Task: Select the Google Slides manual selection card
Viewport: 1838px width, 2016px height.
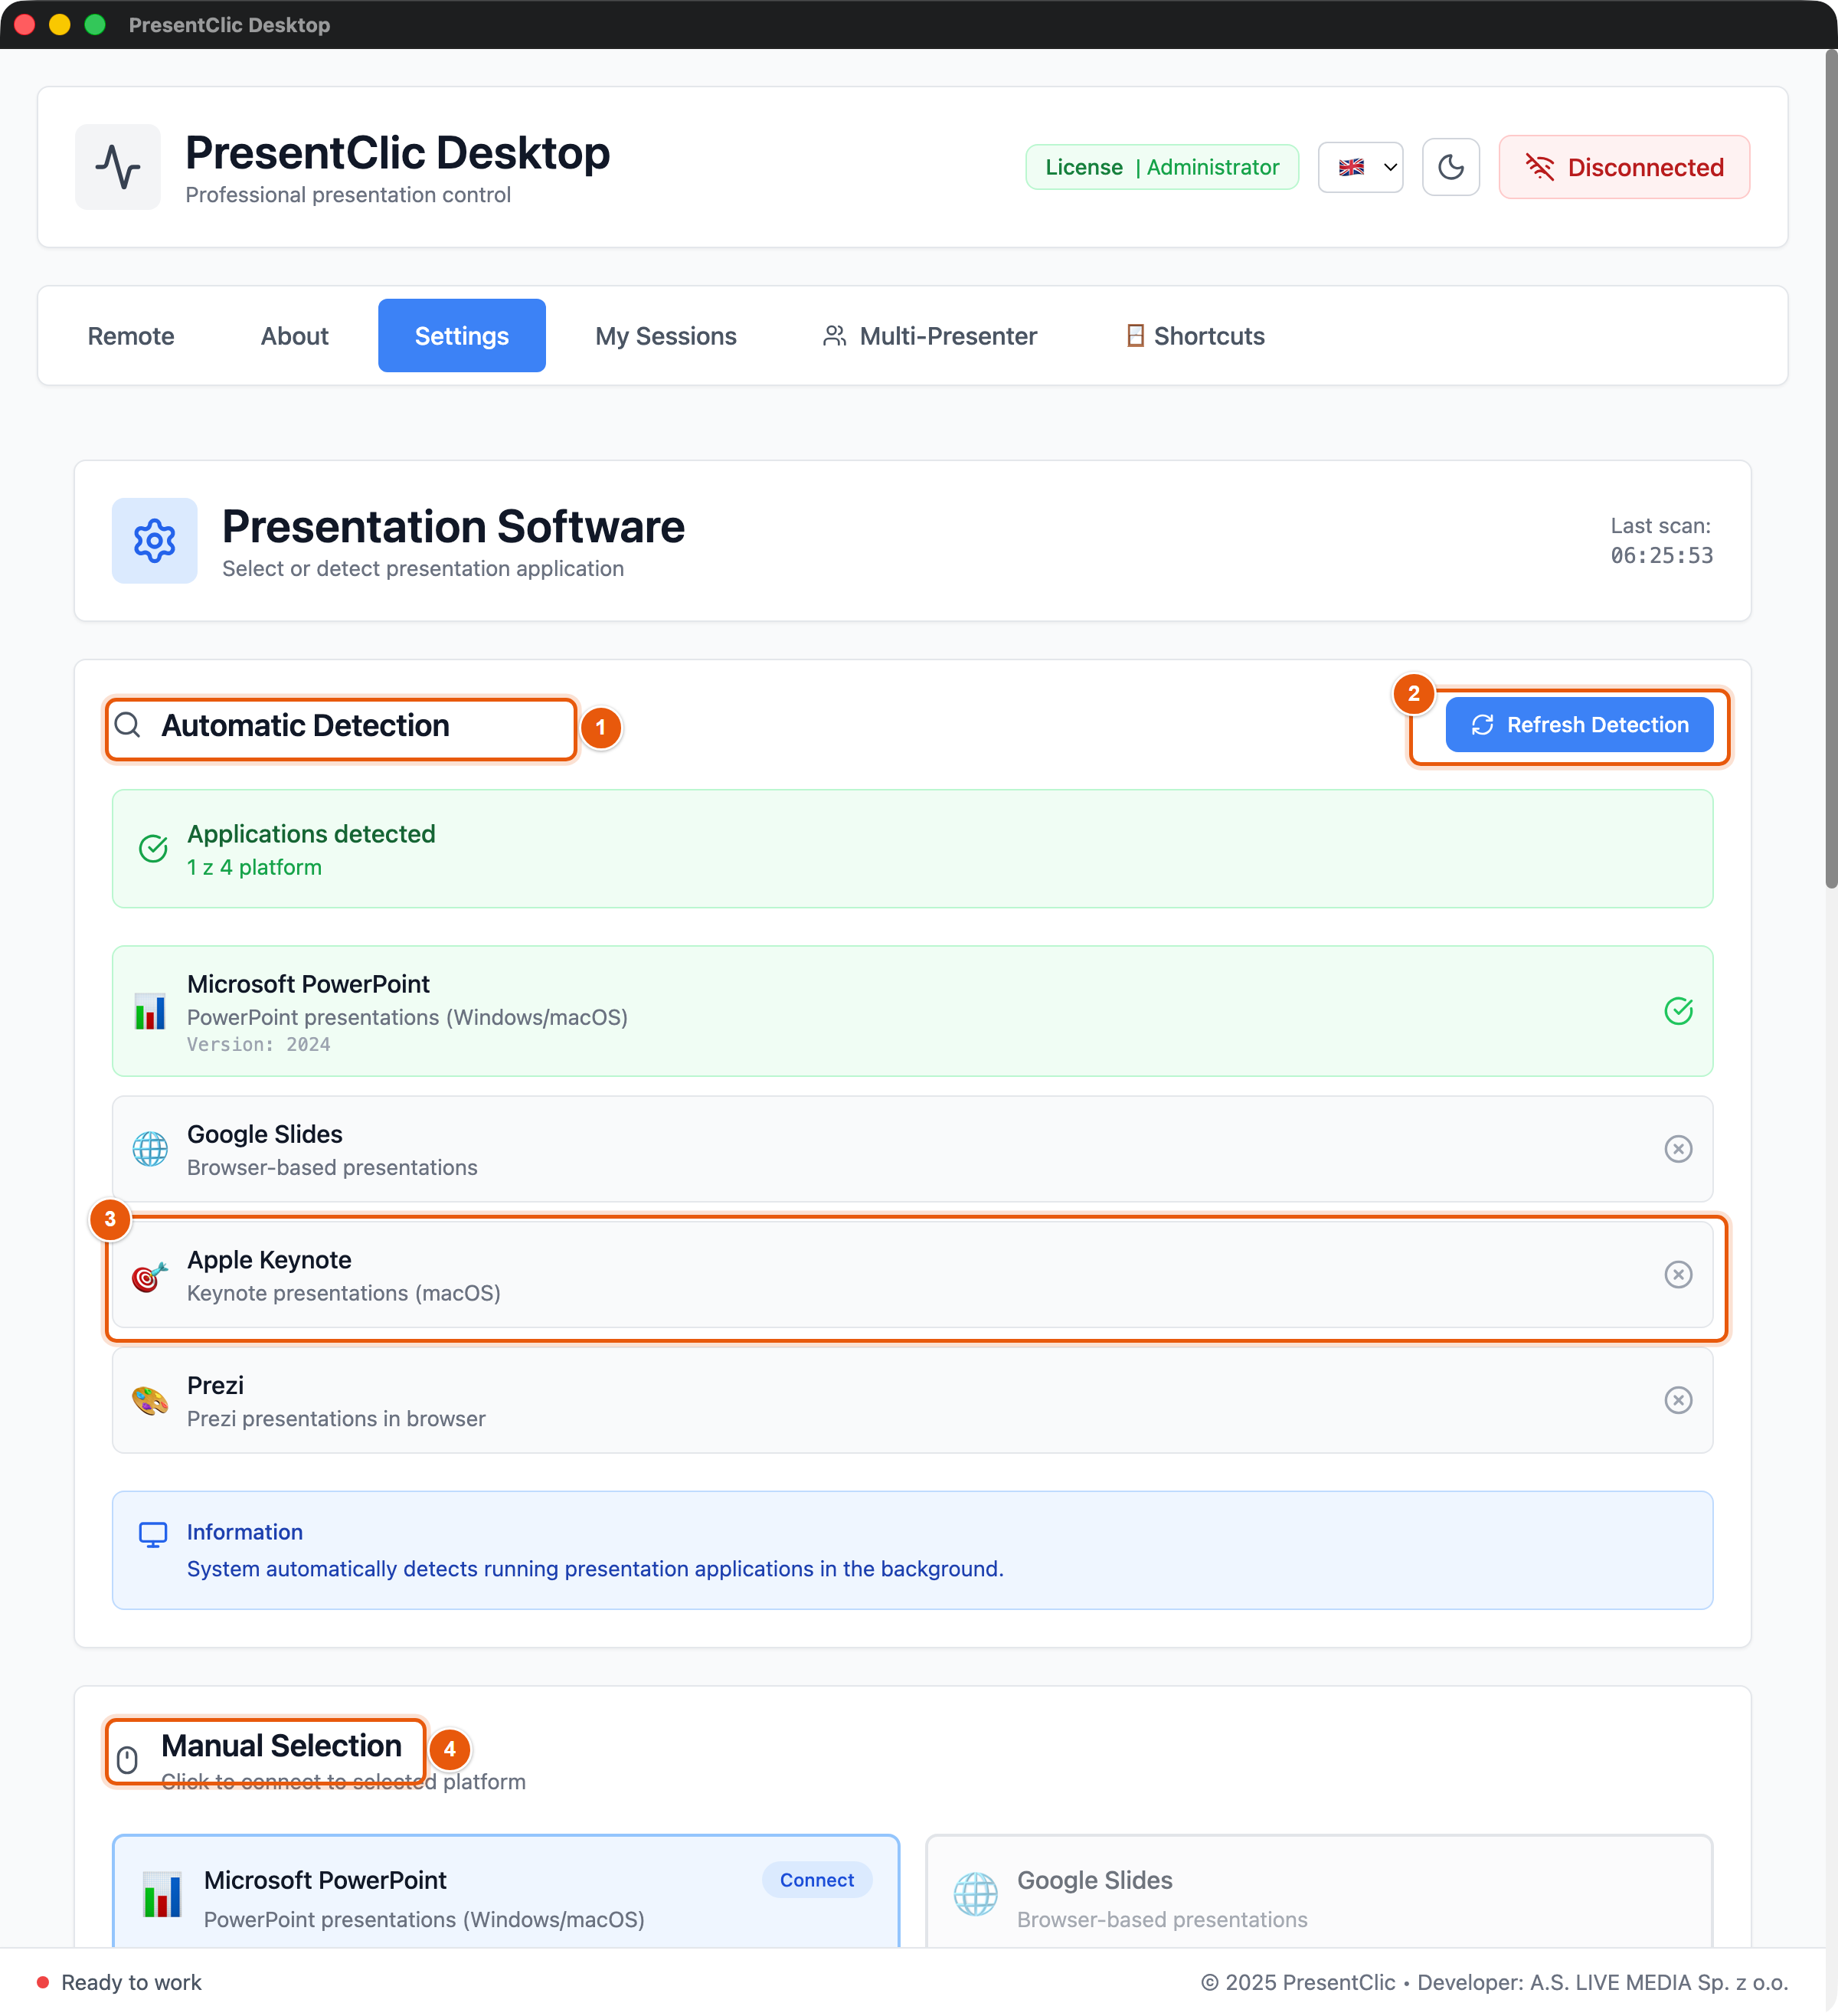Action: pos(1319,1892)
